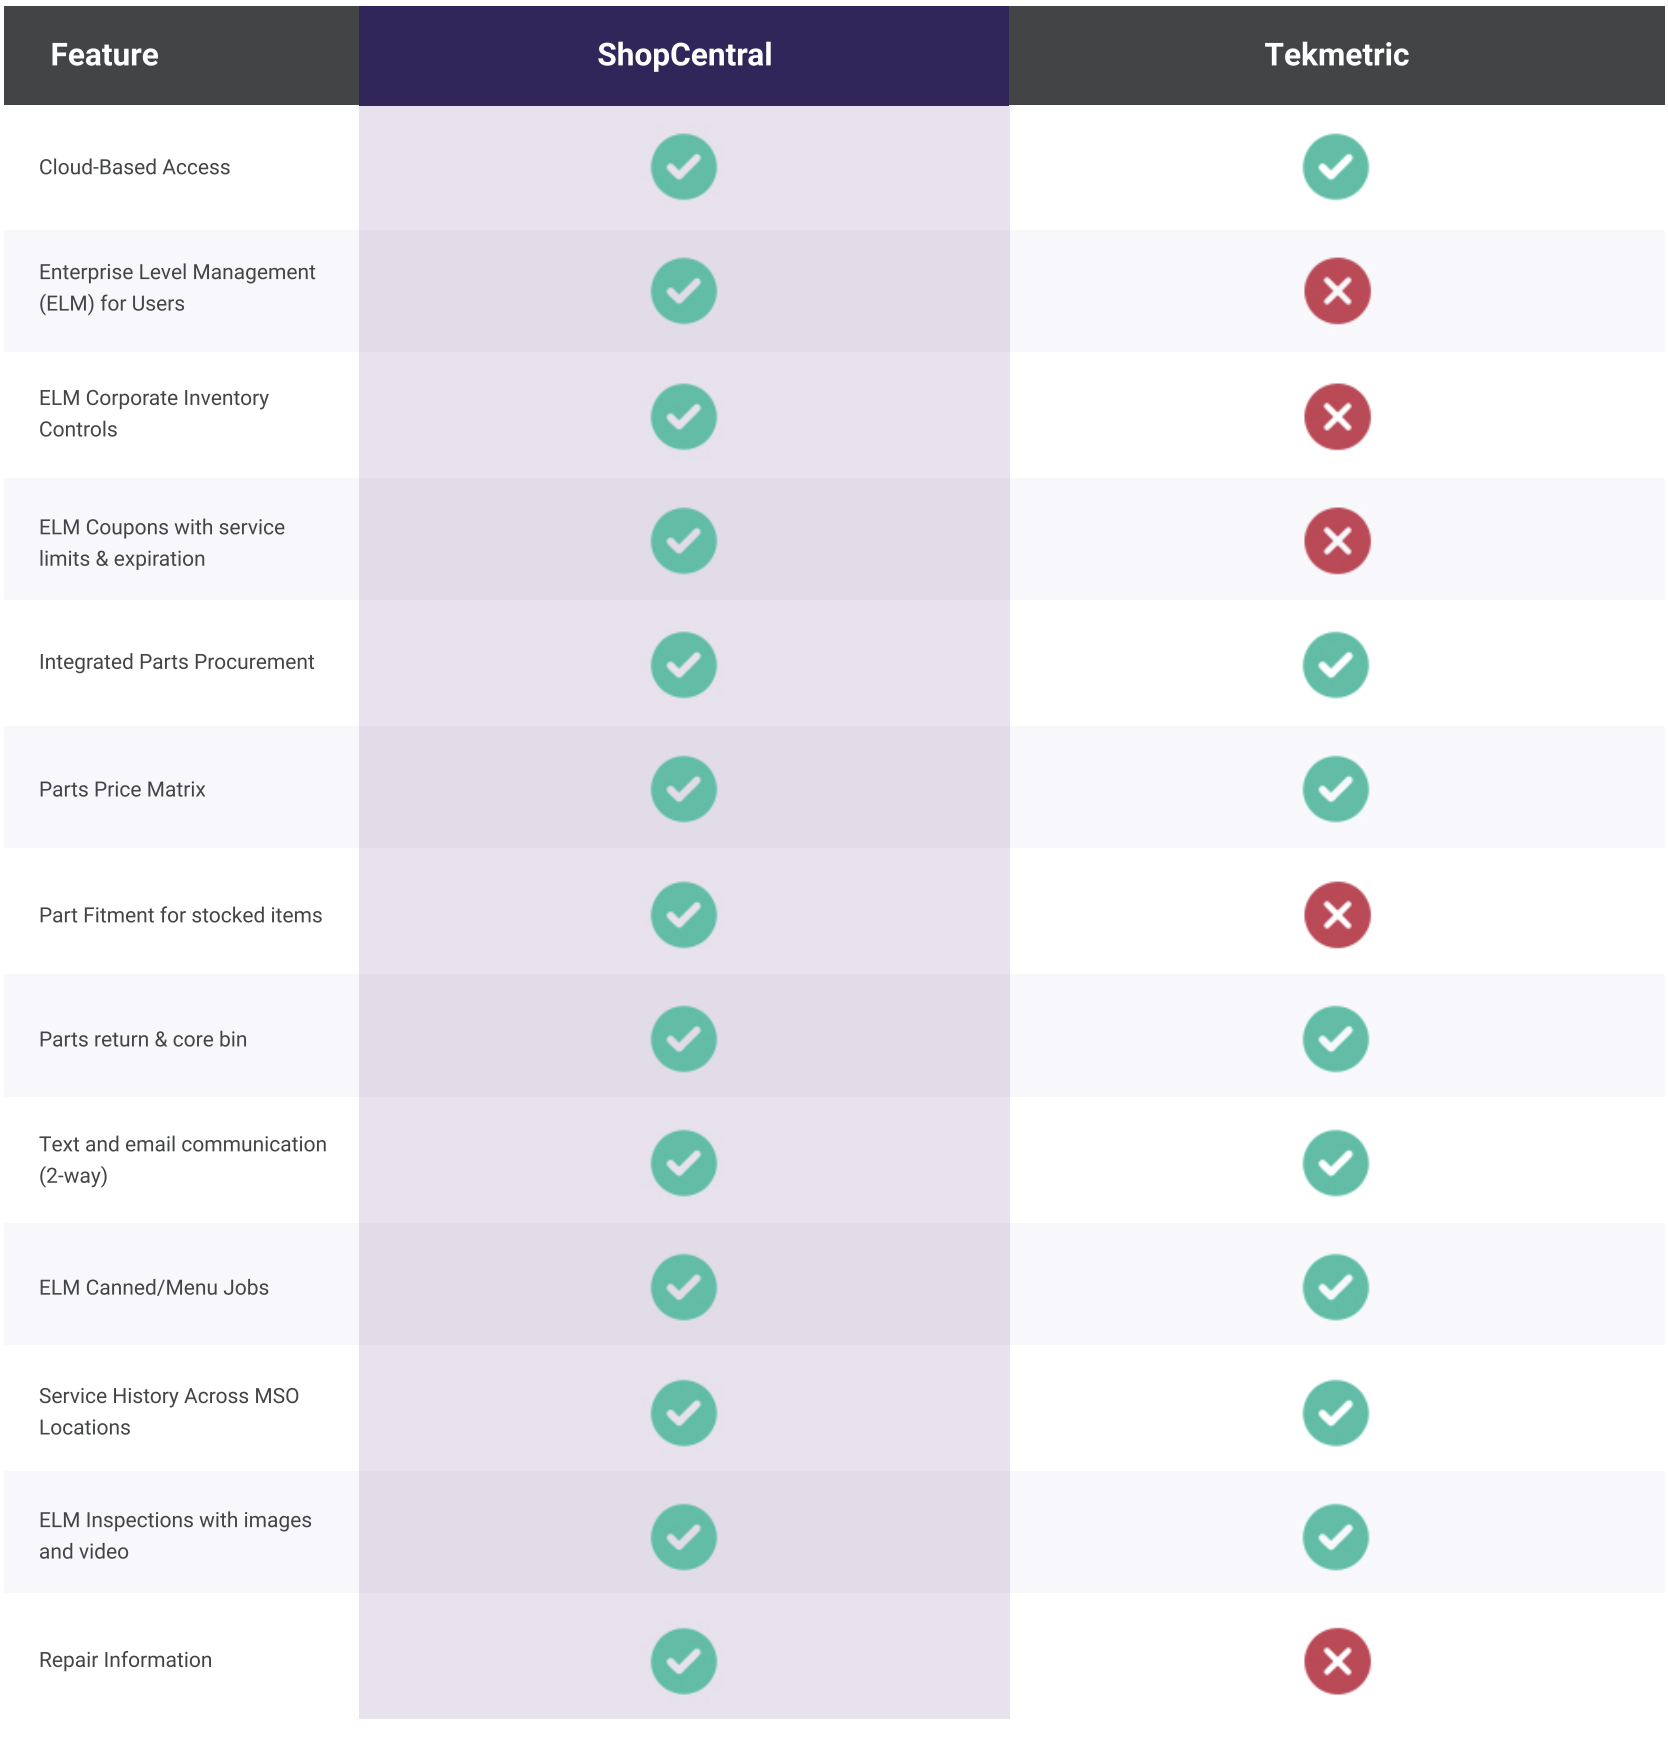Click ShopCentral checkmark for Parts return & core bin
1668x1752 pixels.
[684, 1039]
